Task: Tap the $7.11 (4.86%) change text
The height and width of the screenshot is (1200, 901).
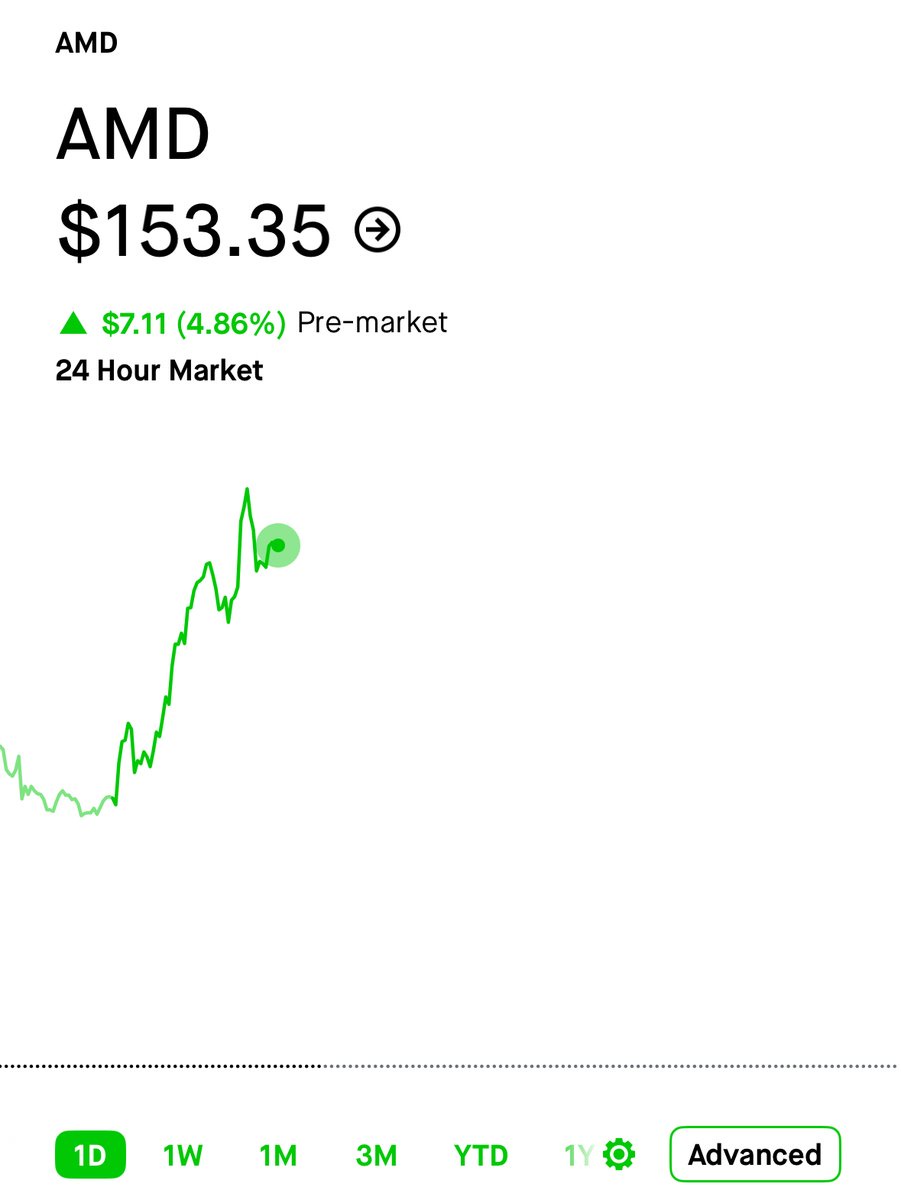Action: click(x=194, y=323)
